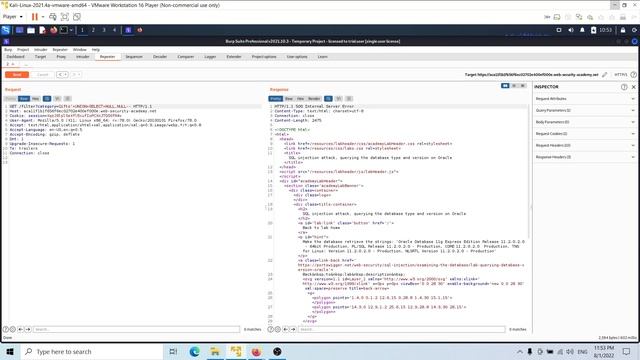Switch response view to Render
640x360 pixels.
pos(314,99)
